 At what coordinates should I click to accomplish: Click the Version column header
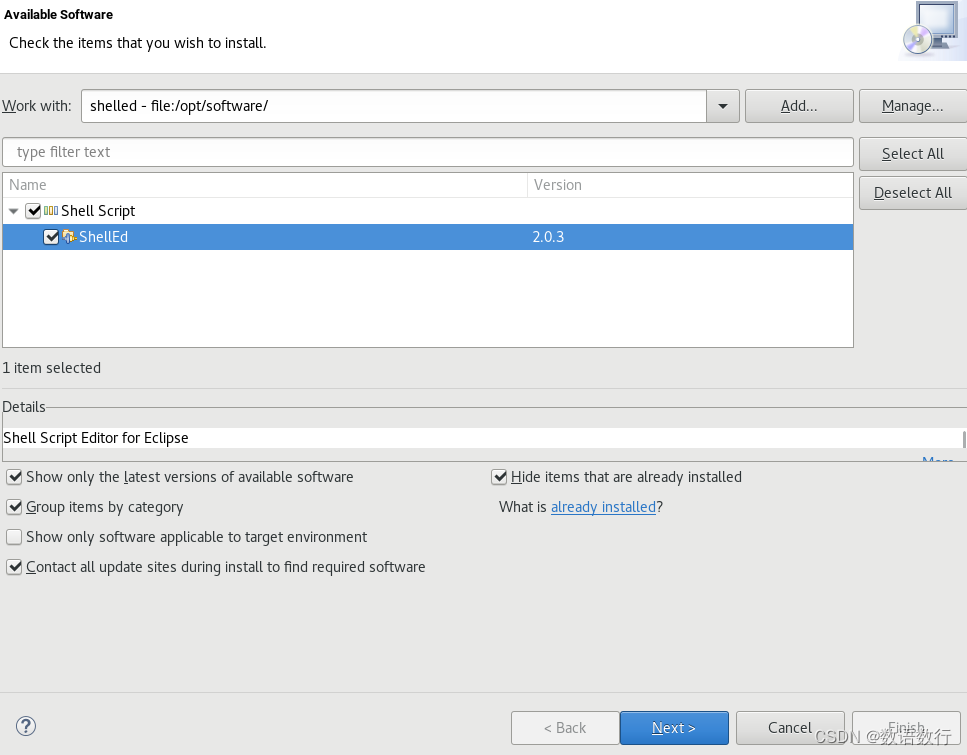[x=691, y=185]
